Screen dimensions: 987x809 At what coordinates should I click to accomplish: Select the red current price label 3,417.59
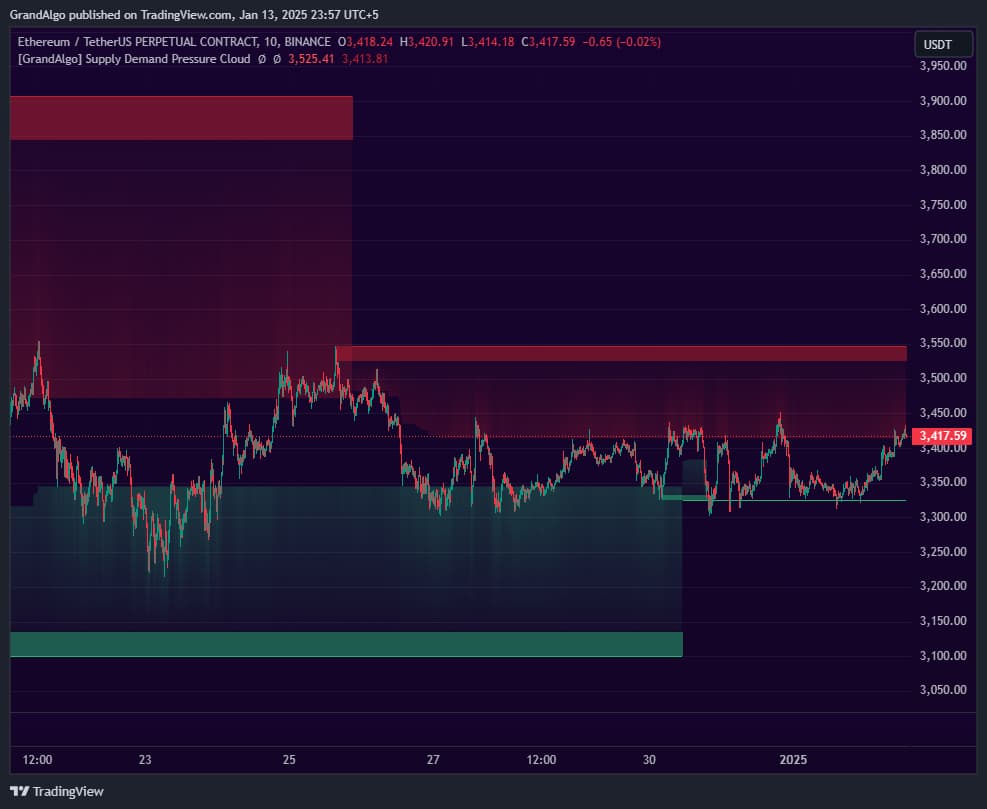click(941, 436)
